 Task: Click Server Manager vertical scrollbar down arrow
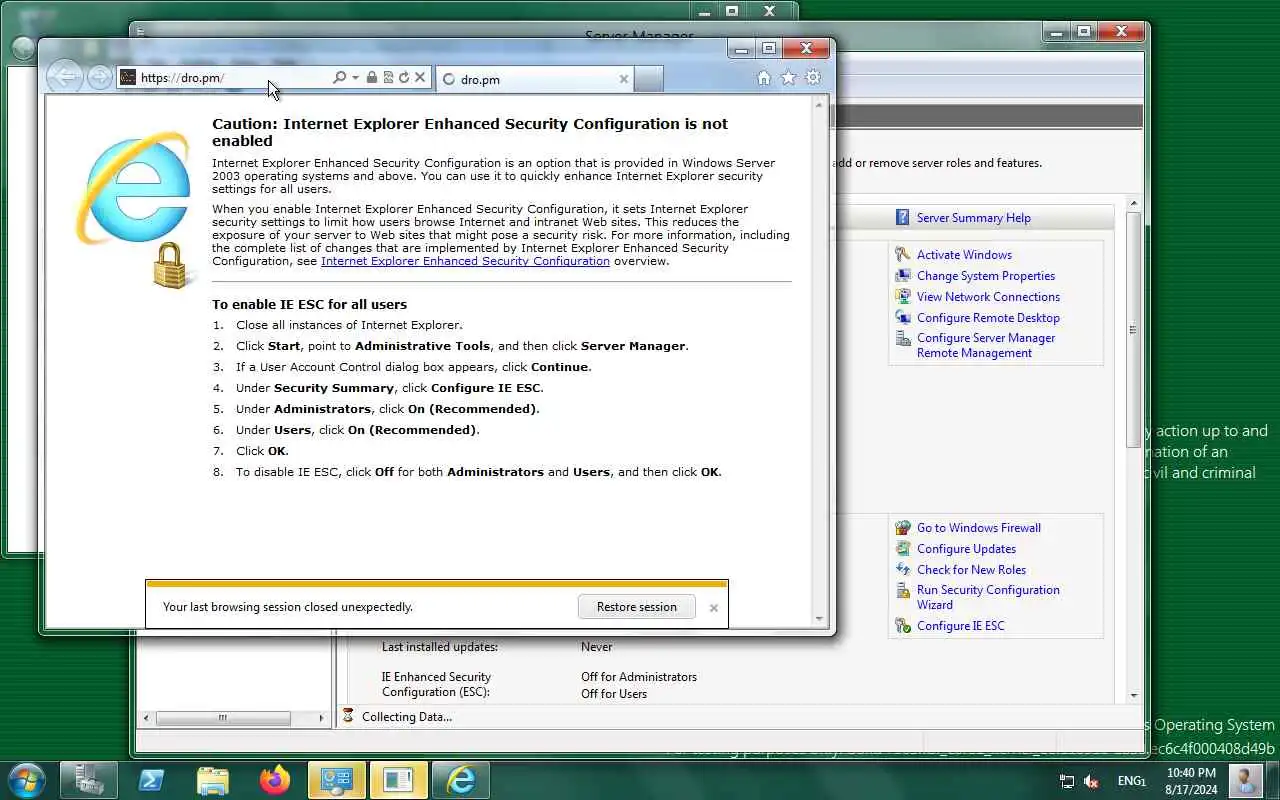pos(1134,695)
